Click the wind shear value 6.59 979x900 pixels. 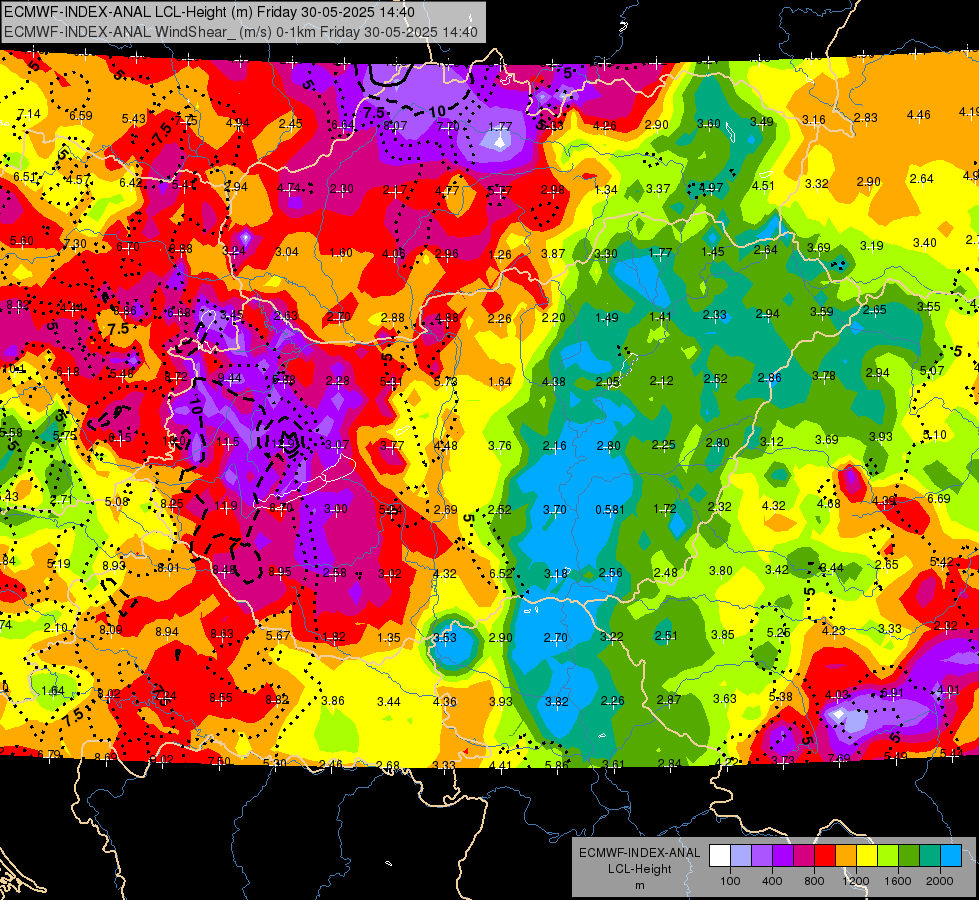[81, 116]
